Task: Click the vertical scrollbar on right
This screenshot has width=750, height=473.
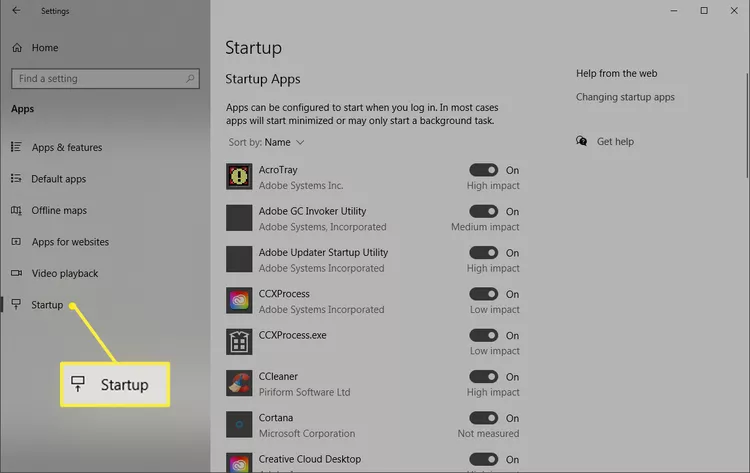Action: click(747, 125)
